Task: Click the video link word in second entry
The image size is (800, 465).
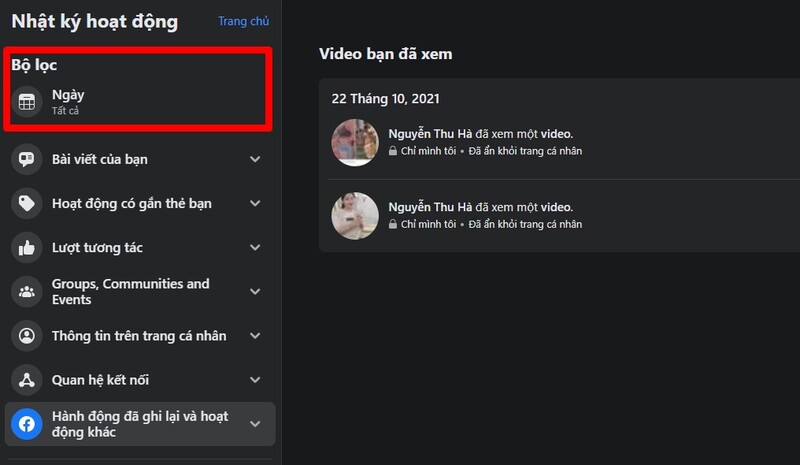Action: coord(557,207)
